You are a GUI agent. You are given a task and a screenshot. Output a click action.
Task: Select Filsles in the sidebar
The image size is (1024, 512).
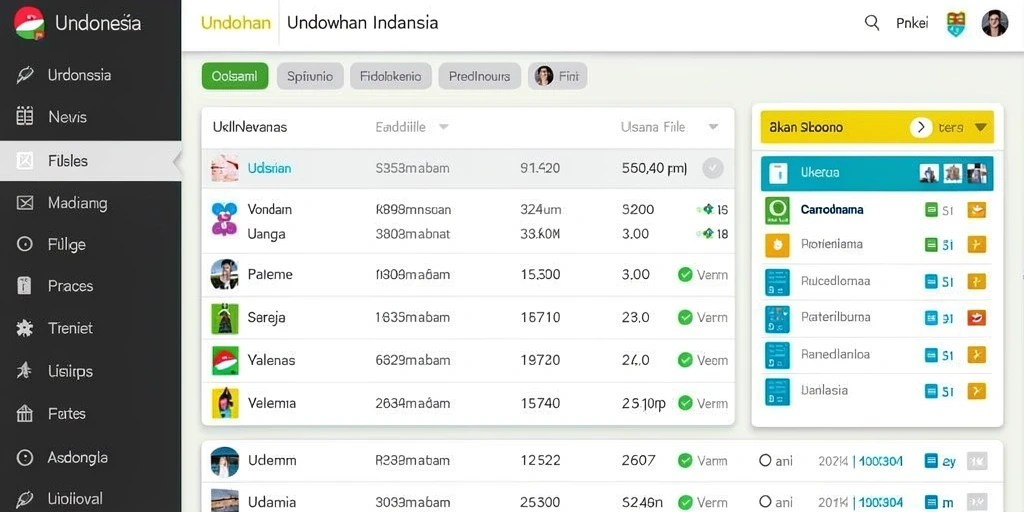point(90,161)
